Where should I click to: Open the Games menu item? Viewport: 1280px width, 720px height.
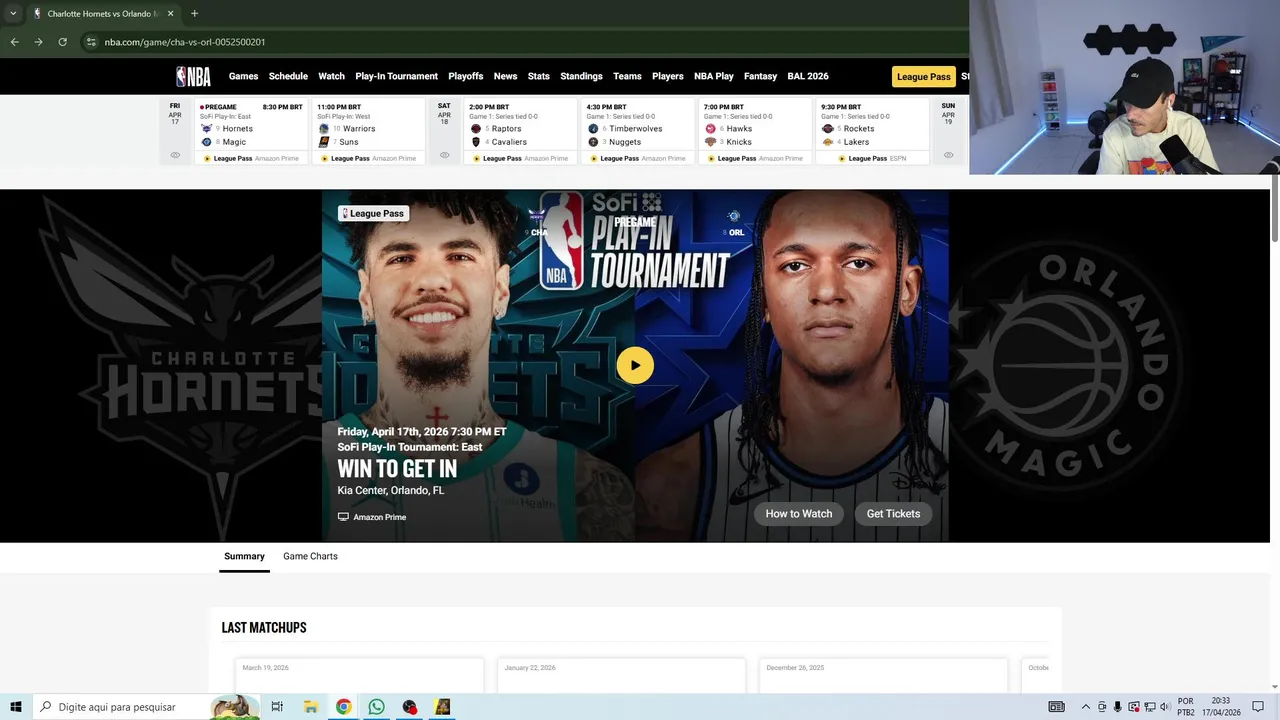coord(243,76)
